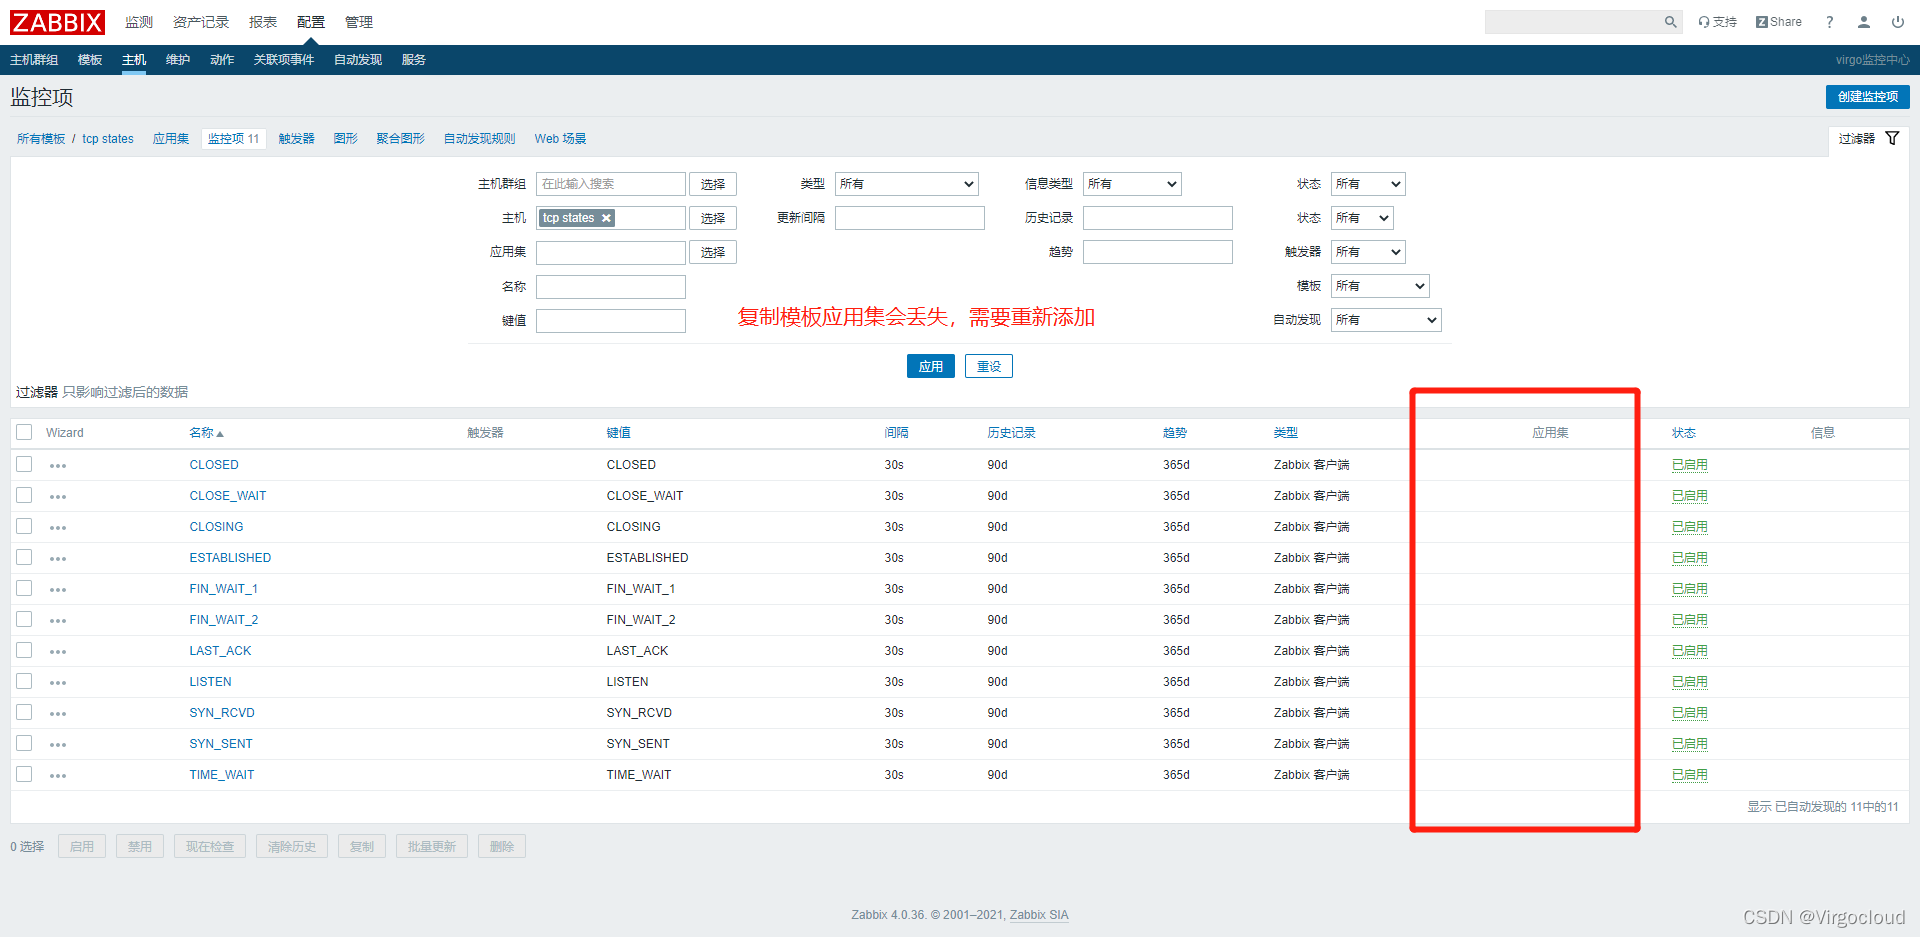This screenshot has width=1920, height=937.
Task: Check the select-all items checkbox
Action: pos(24,432)
